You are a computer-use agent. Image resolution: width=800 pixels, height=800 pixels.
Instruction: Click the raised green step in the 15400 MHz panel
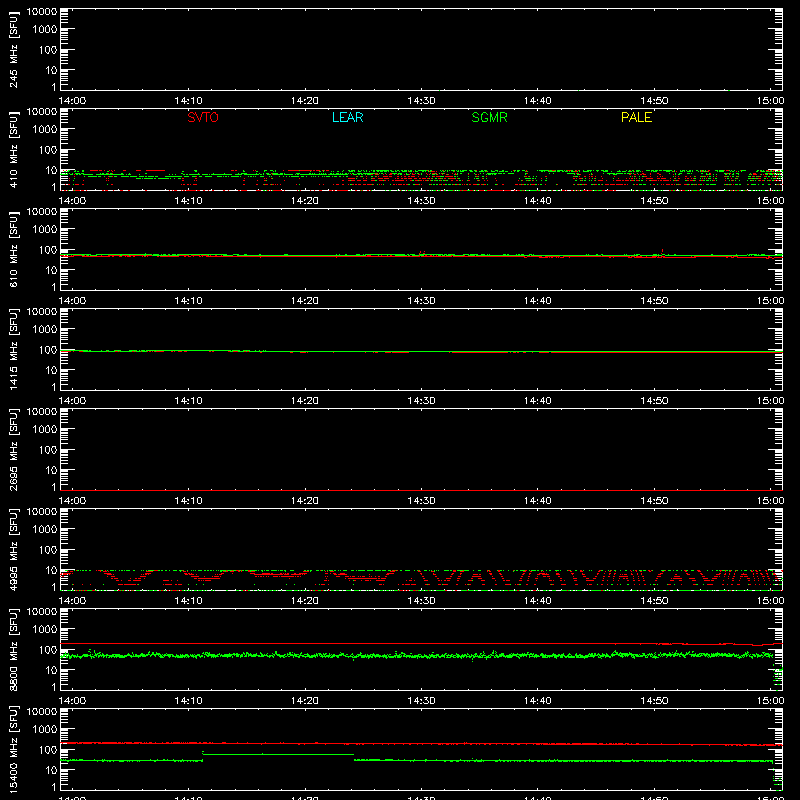tap(278, 754)
